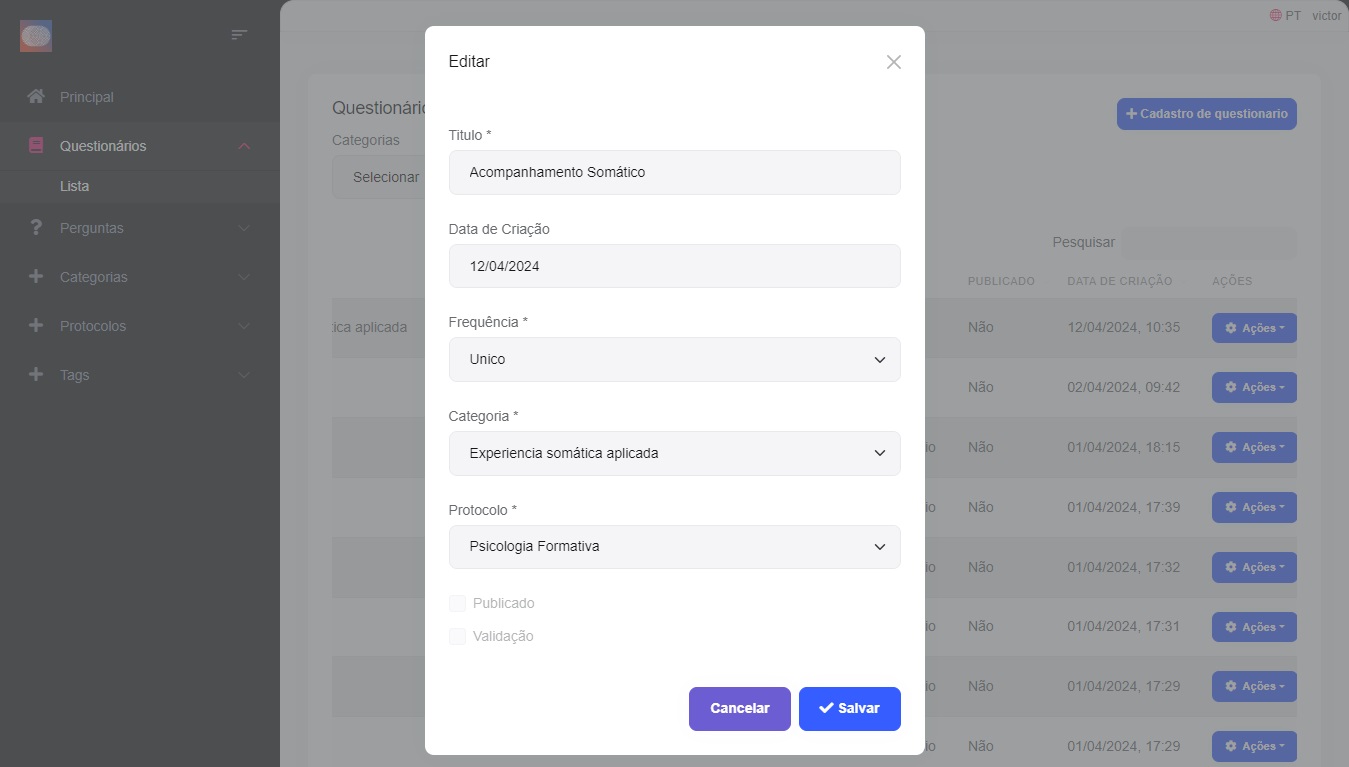Click the plus icon beside Categorias
Screen dimensions: 1349x767
36,277
